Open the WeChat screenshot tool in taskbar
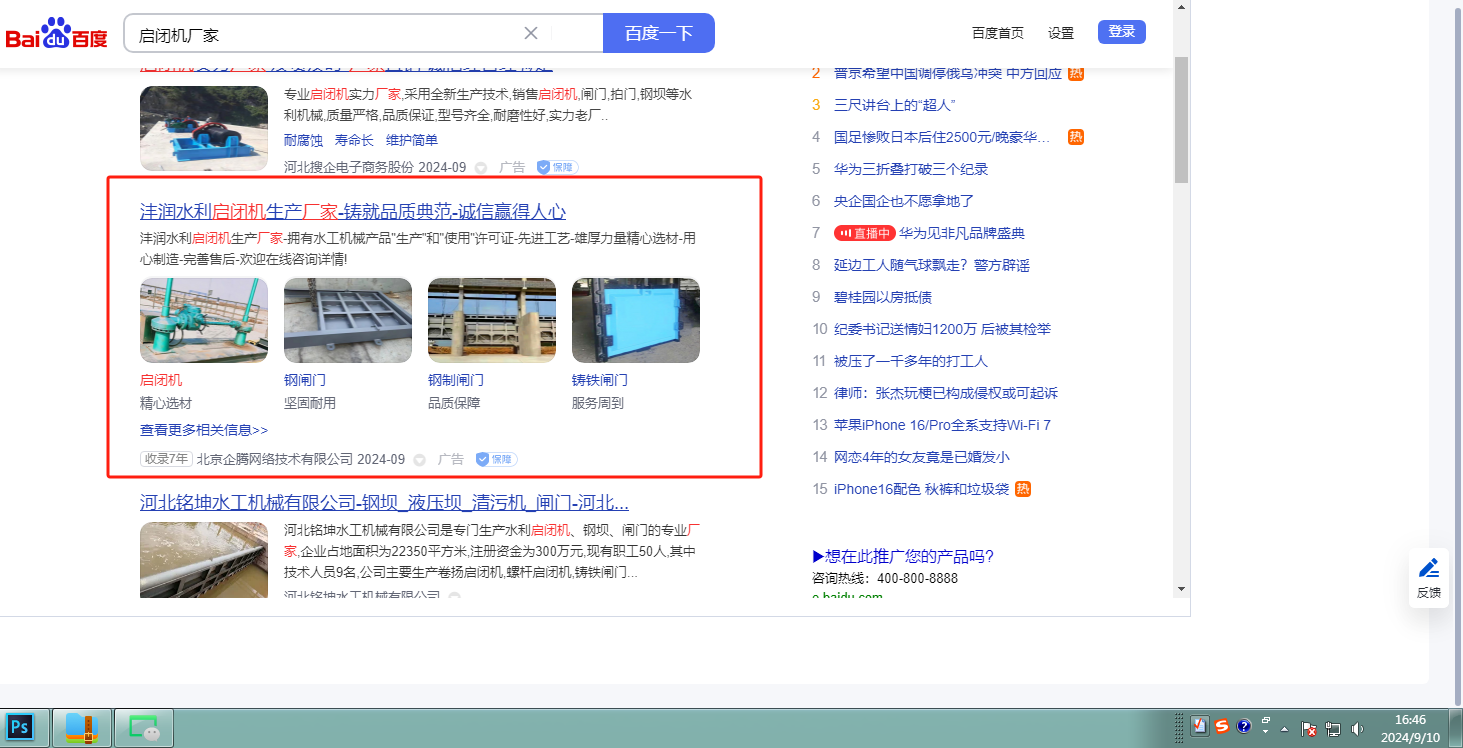1463x748 pixels. [145, 727]
